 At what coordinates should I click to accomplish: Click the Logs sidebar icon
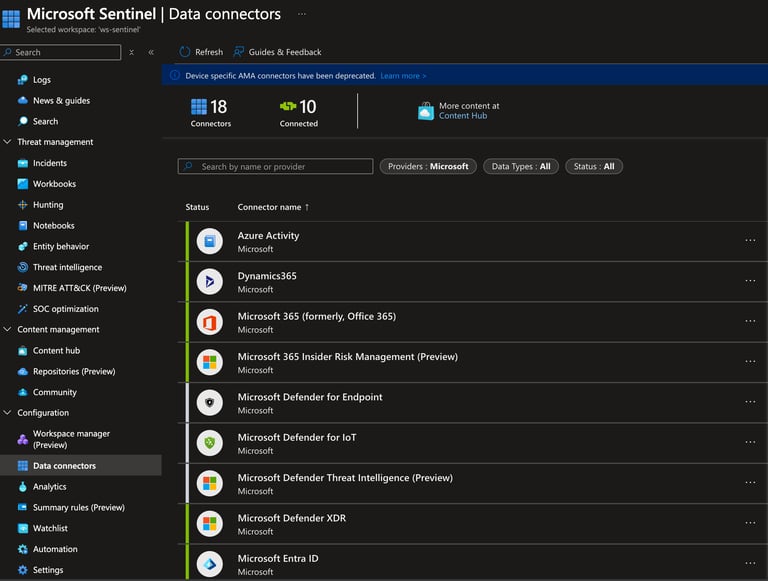[x=23, y=79]
